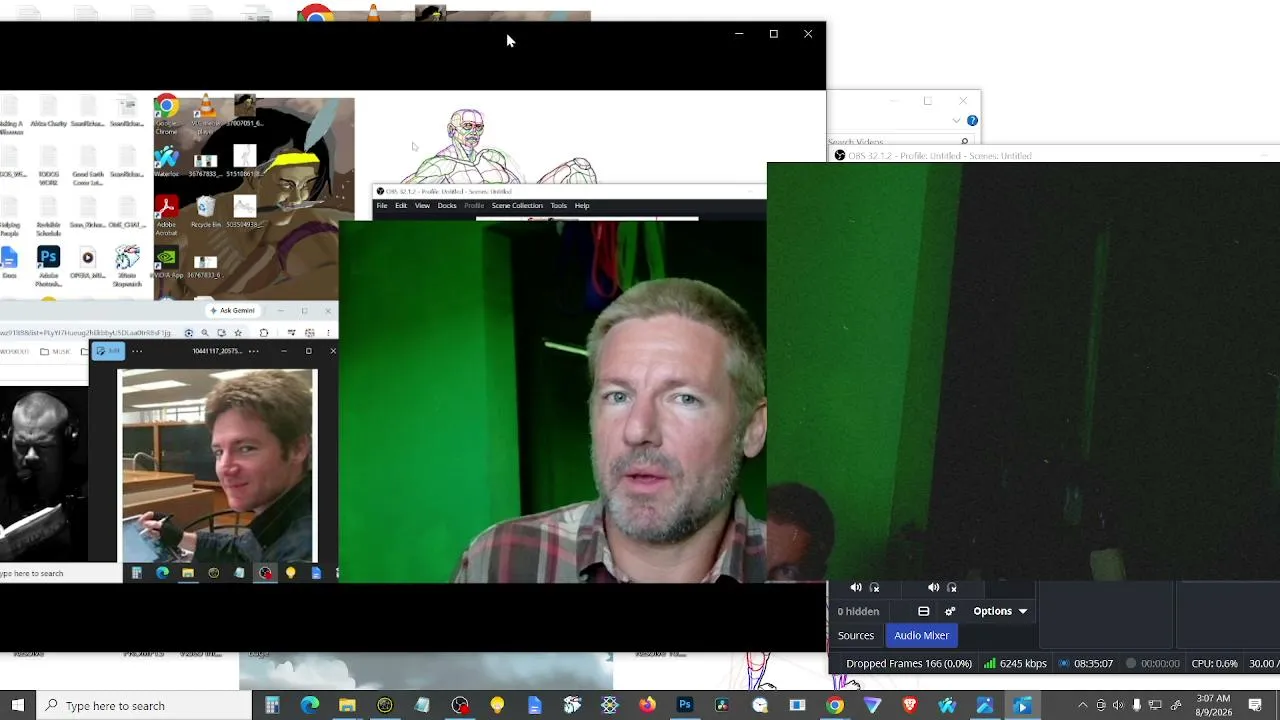Click the man's photo in image viewer
Viewport: 1280px width, 720px height.
pyautogui.click(x=218, y=465)
